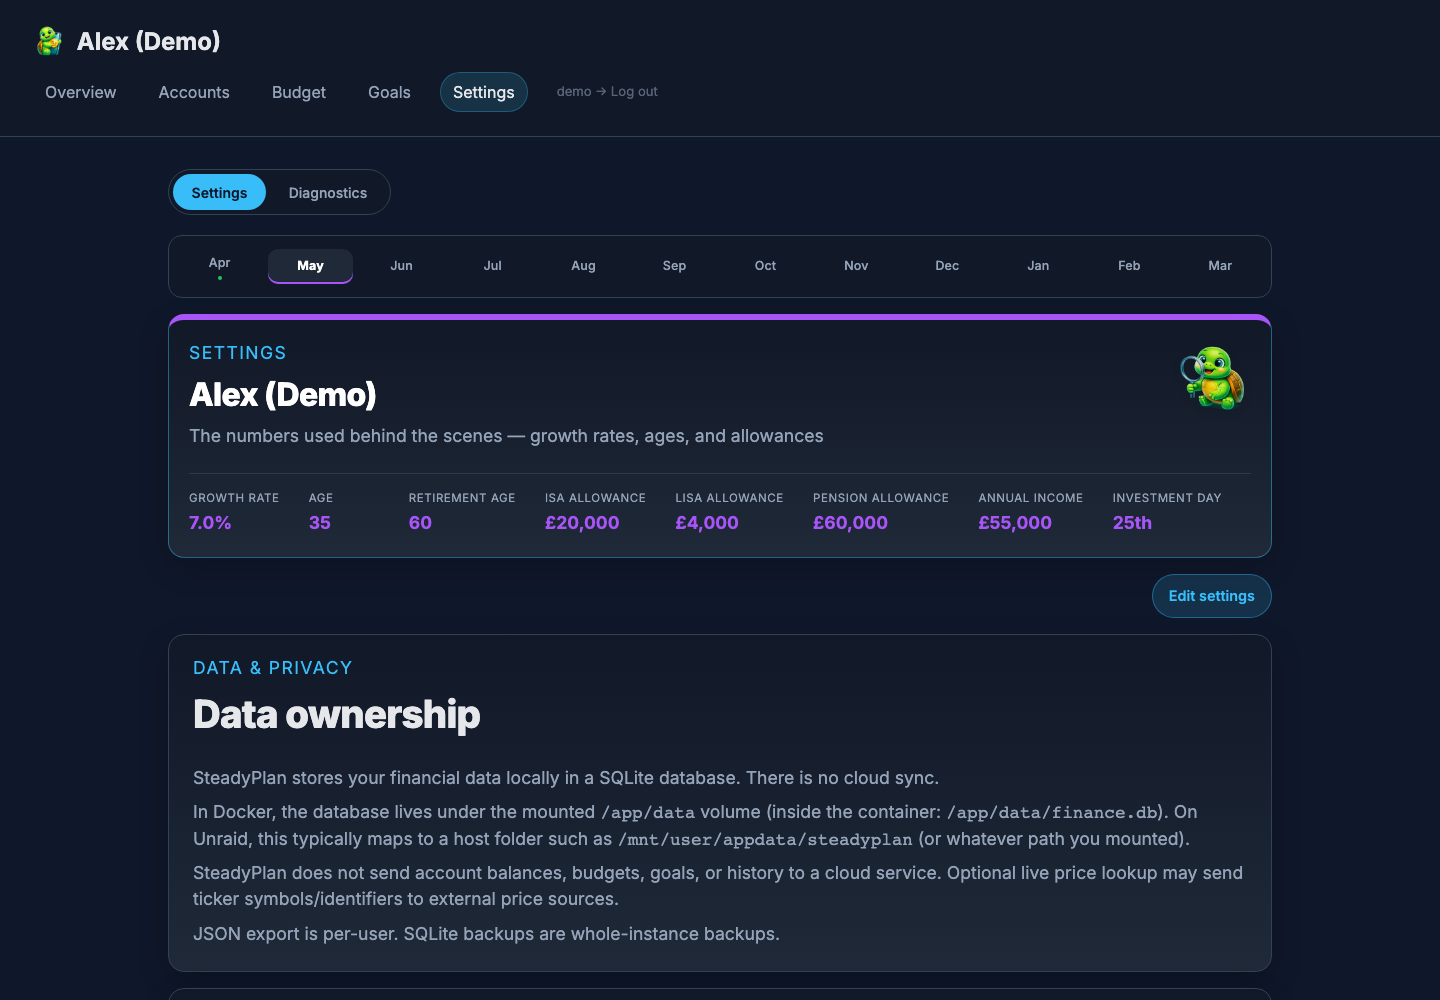
Task: Open the Budget section
Action: [299, 92]
